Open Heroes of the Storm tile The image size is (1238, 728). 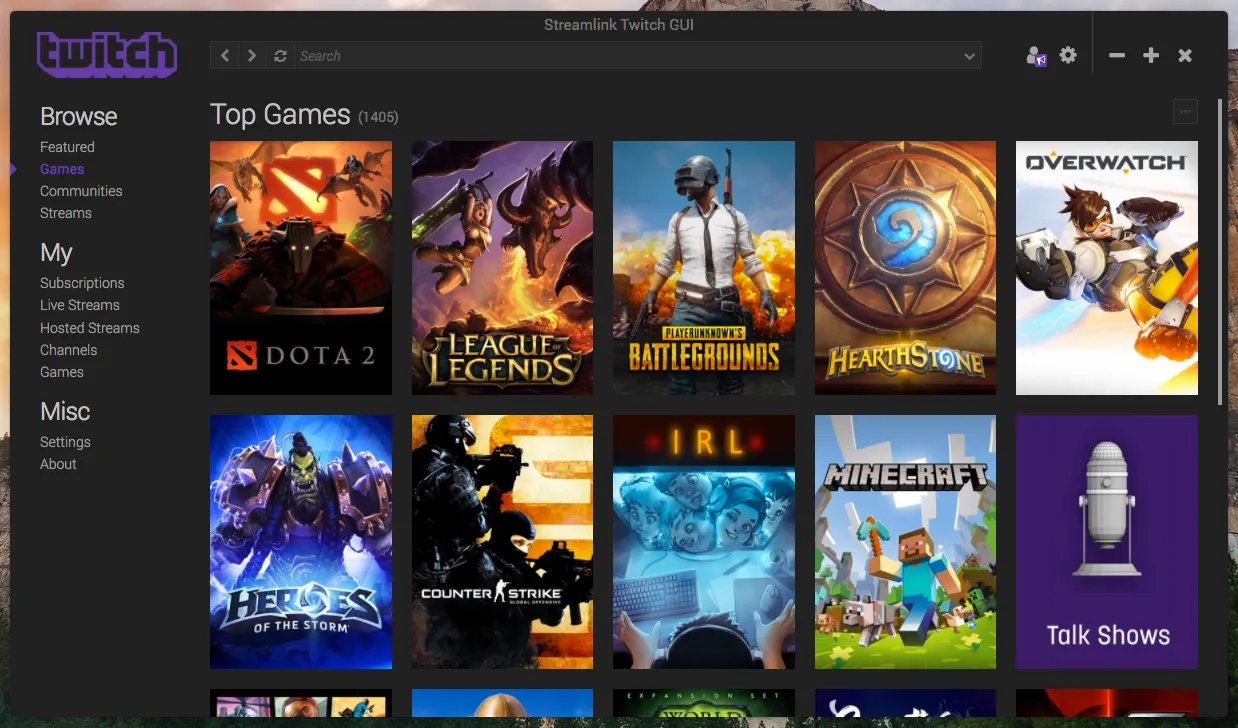301,542
